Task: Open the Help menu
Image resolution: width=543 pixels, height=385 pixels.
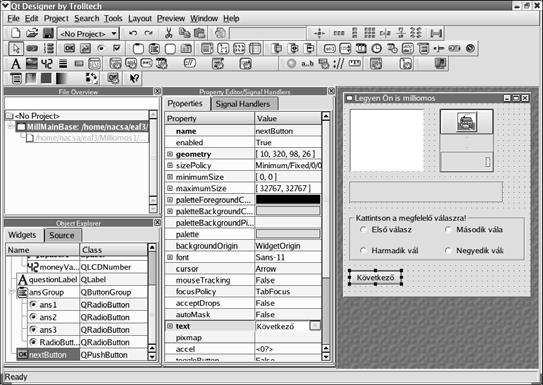Action: [231, 18]
